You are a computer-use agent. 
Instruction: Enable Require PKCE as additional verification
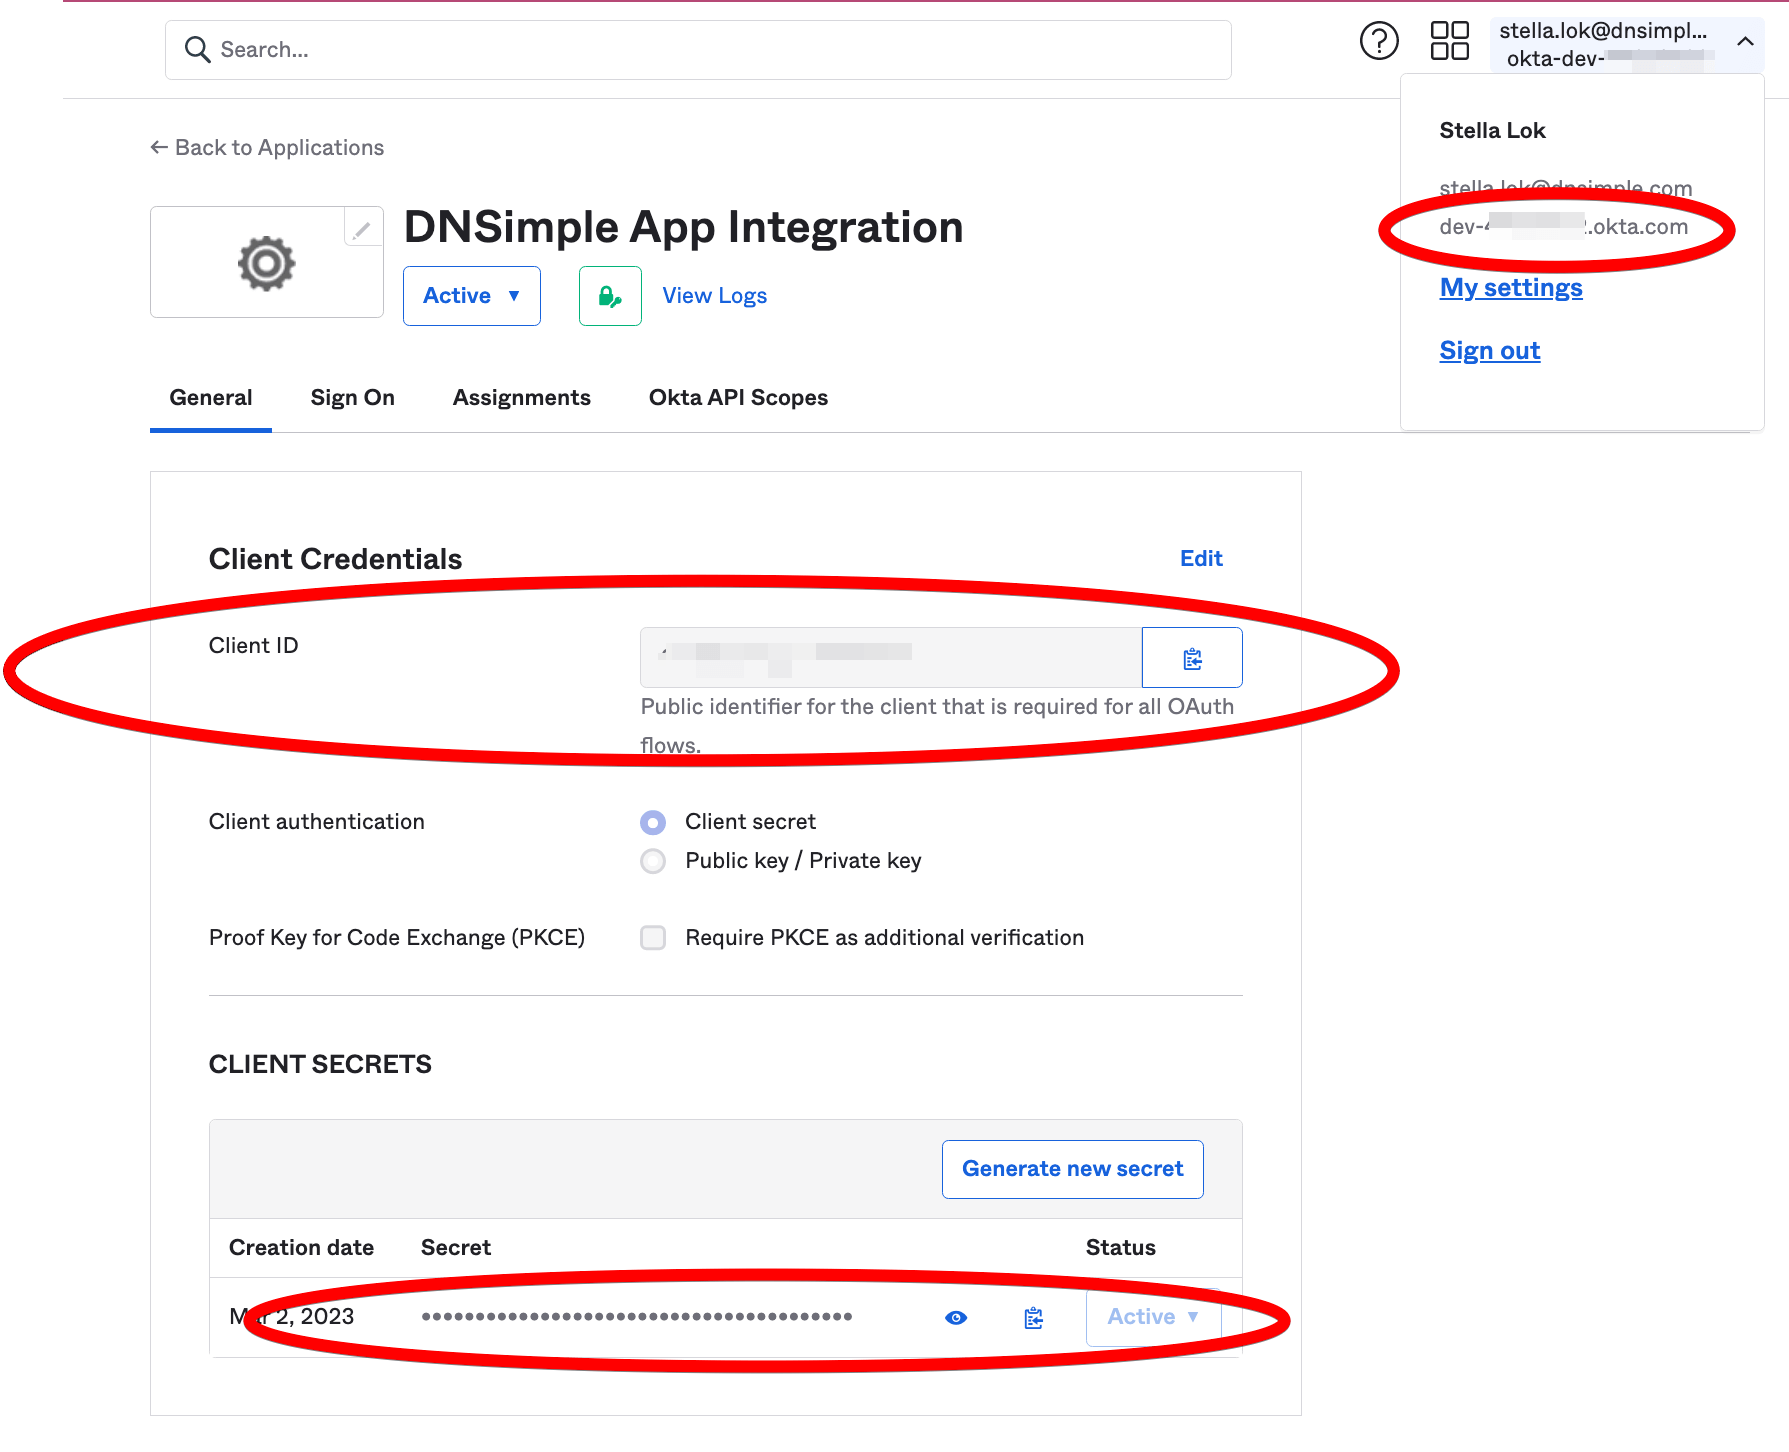[653, 938]
